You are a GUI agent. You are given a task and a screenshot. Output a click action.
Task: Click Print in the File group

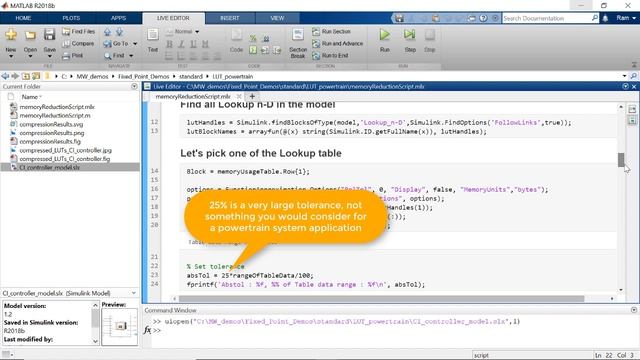point(73,56)
